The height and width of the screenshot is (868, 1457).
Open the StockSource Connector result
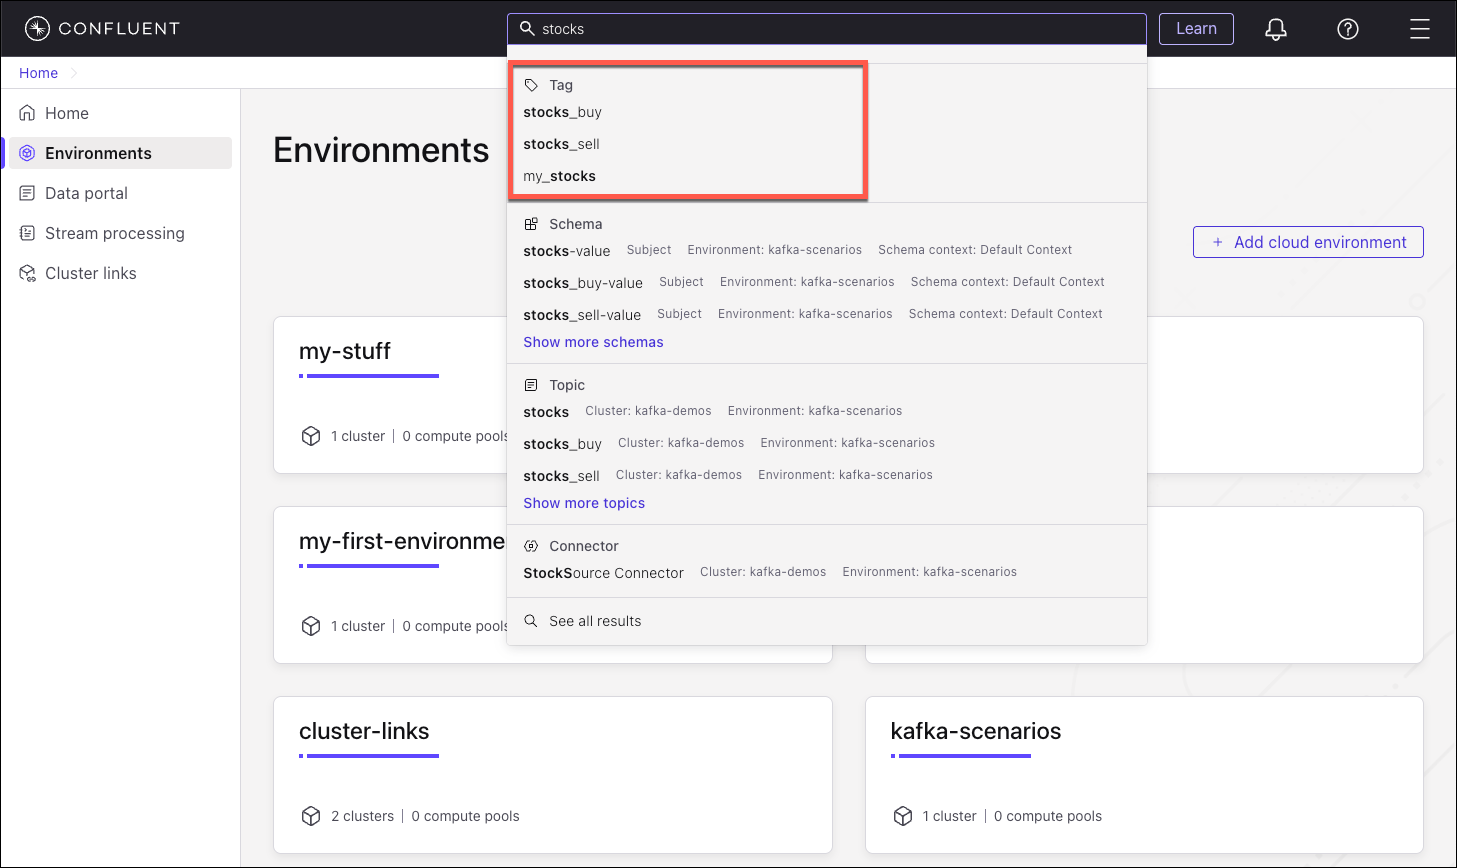pyautogui.click(x=603, y=573)
